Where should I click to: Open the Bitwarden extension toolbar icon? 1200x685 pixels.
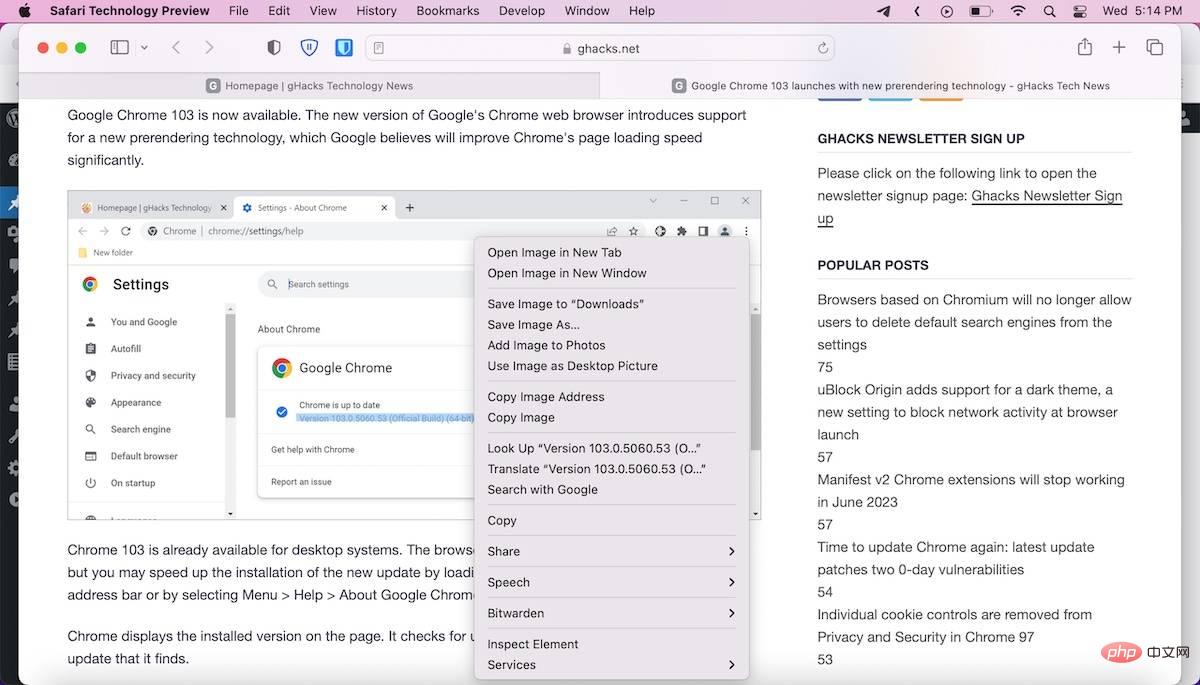(343, 48)
